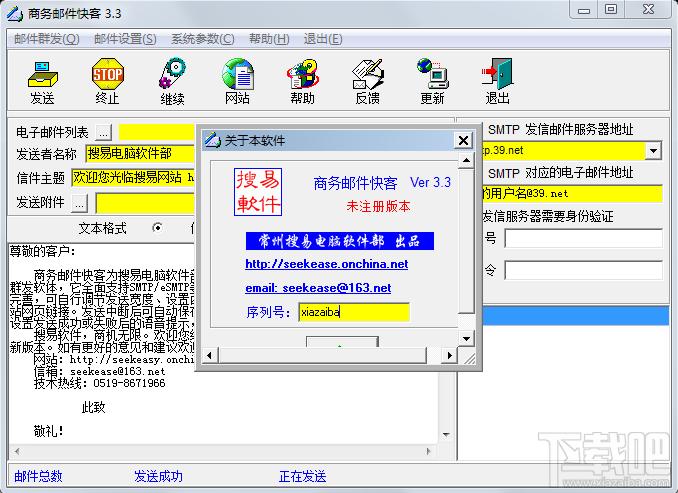The width and height of the screenshot is (678, 493).
Task: Open the 邮件群发(Q) menu
Action: (47, 39)
